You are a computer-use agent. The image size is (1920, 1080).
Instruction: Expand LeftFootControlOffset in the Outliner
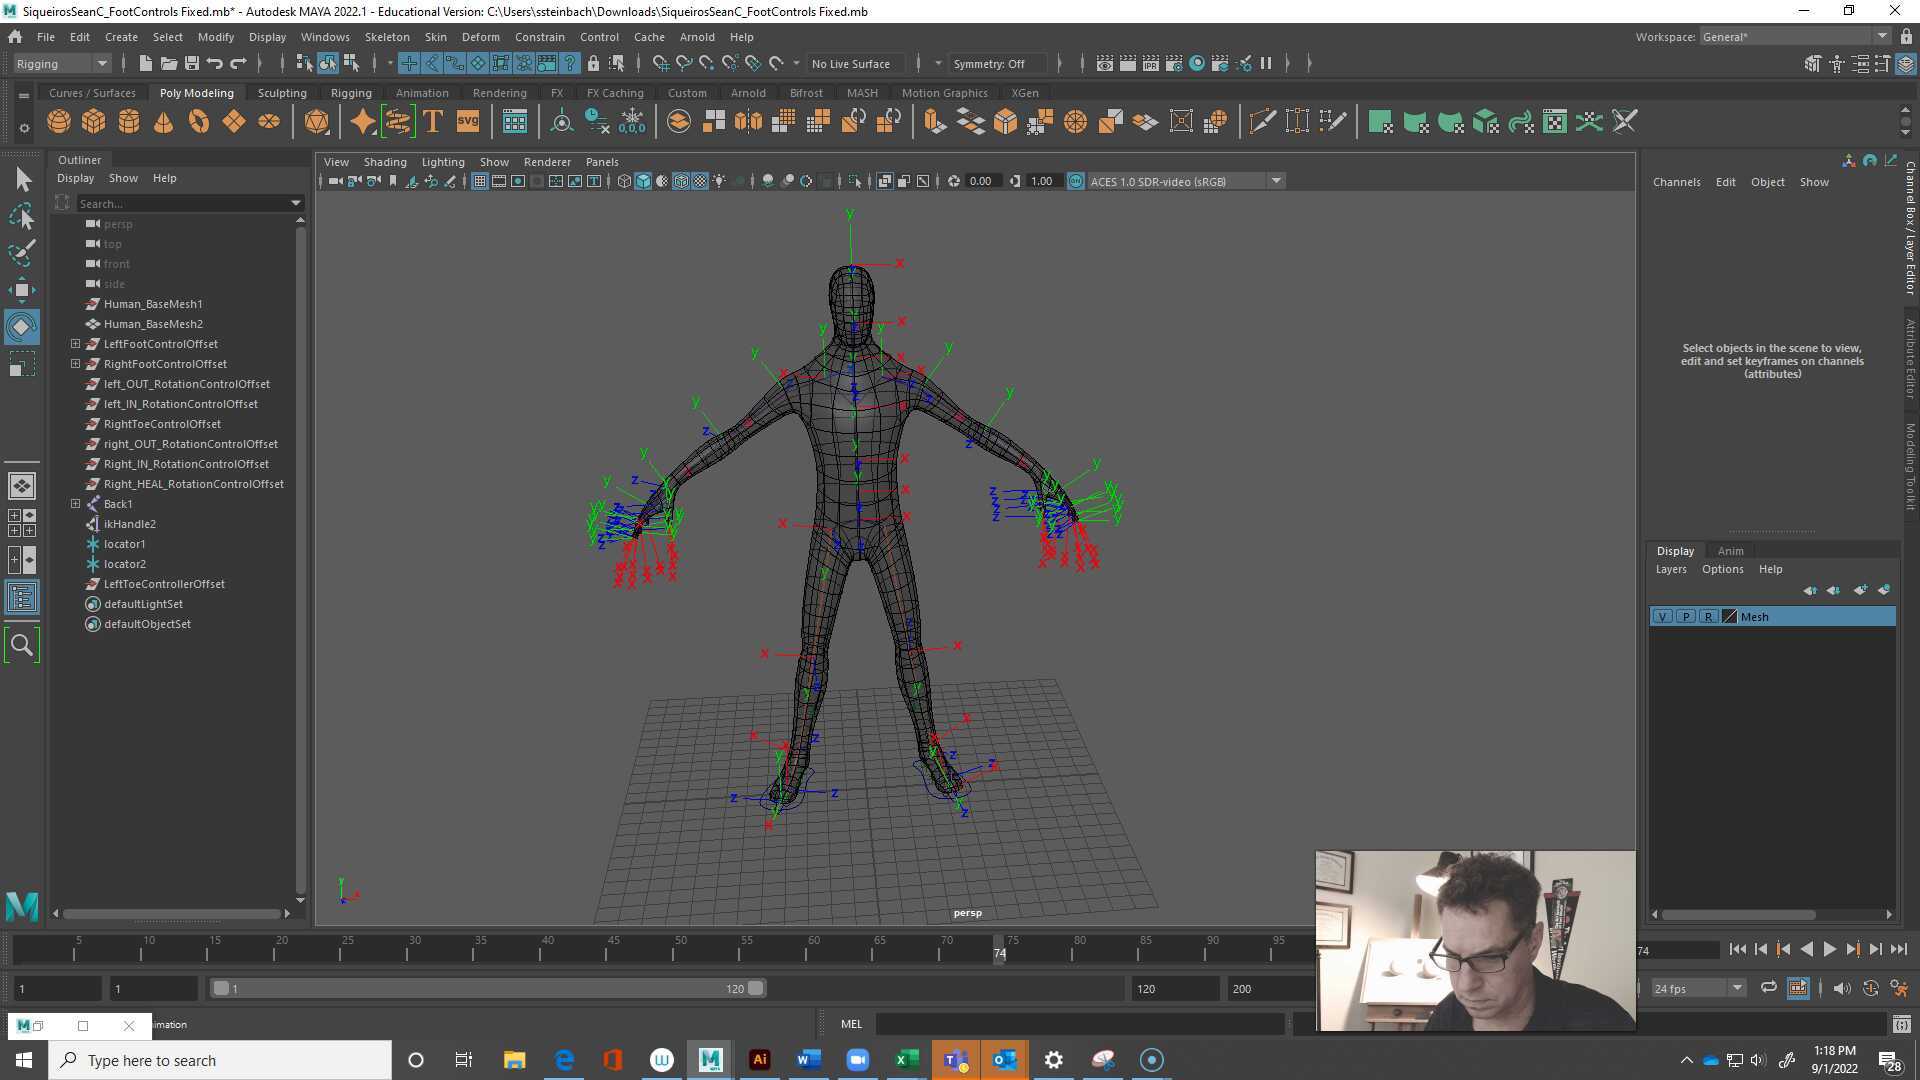pos(75,344)
